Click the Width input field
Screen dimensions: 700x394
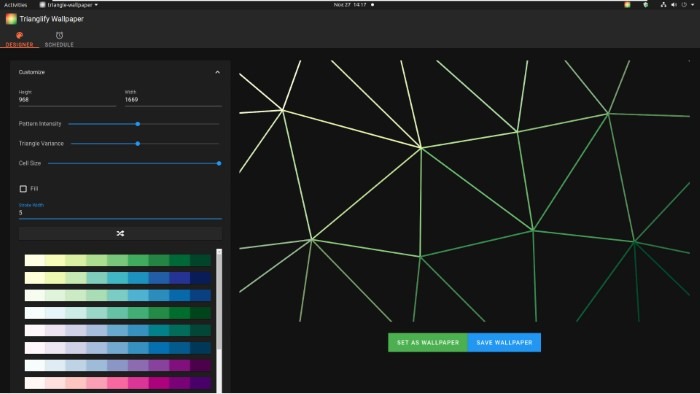point(173,100)
